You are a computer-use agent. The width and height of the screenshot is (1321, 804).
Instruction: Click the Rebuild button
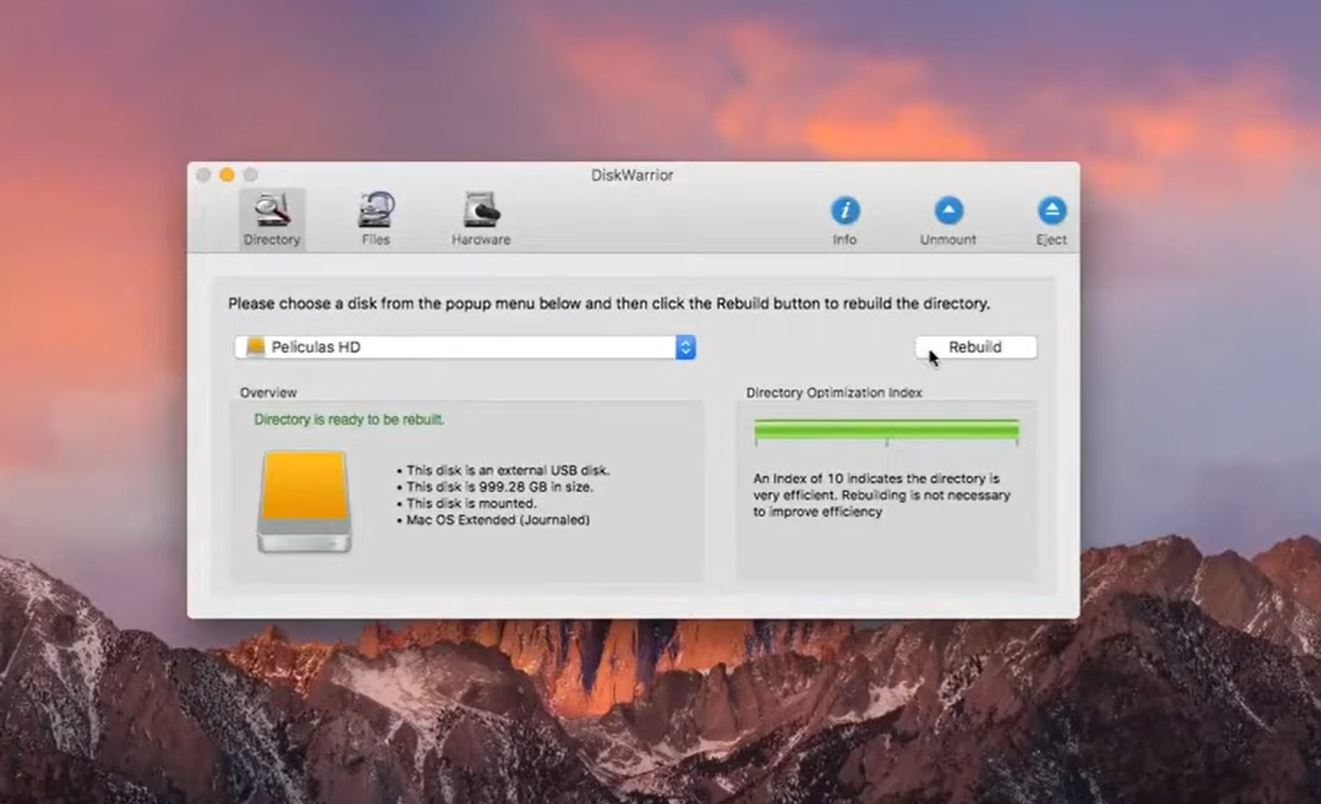(x=976, y=347)
